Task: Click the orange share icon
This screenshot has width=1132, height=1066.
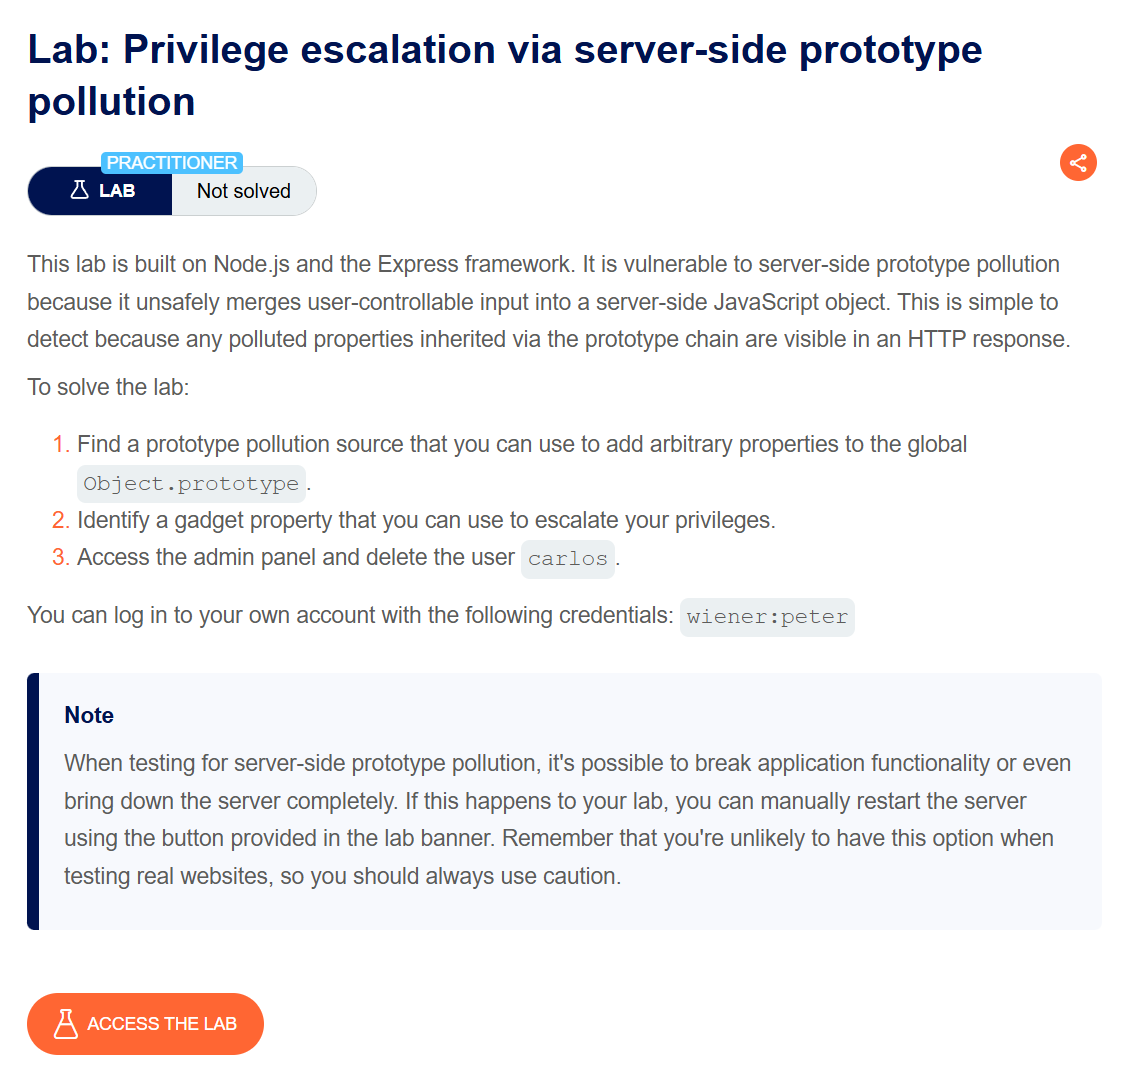Action: click(x=1078, y=163)
